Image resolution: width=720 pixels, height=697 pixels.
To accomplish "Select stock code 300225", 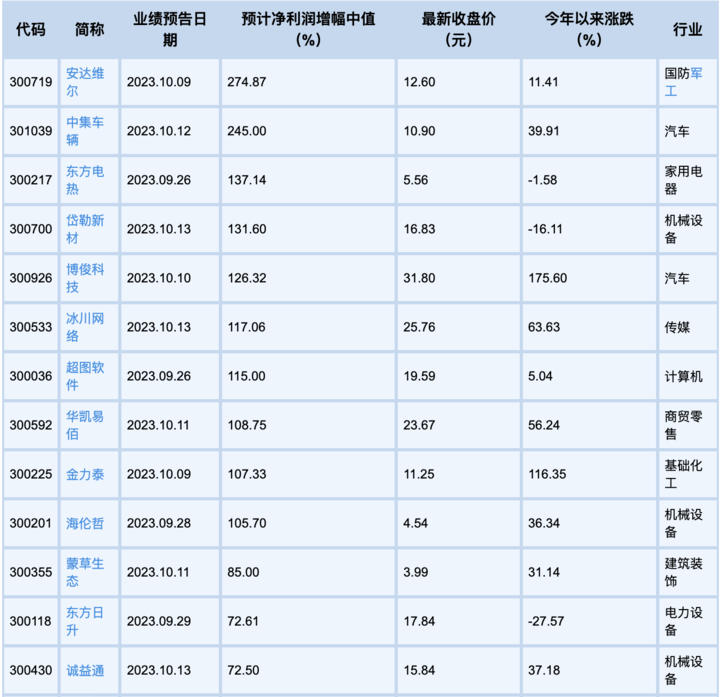I will click(31, 474).
